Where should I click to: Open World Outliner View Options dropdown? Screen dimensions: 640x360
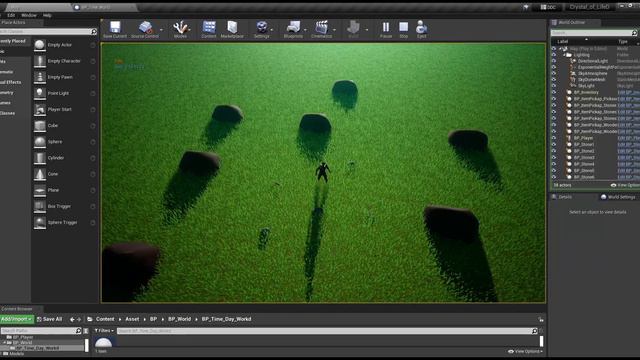625,185
